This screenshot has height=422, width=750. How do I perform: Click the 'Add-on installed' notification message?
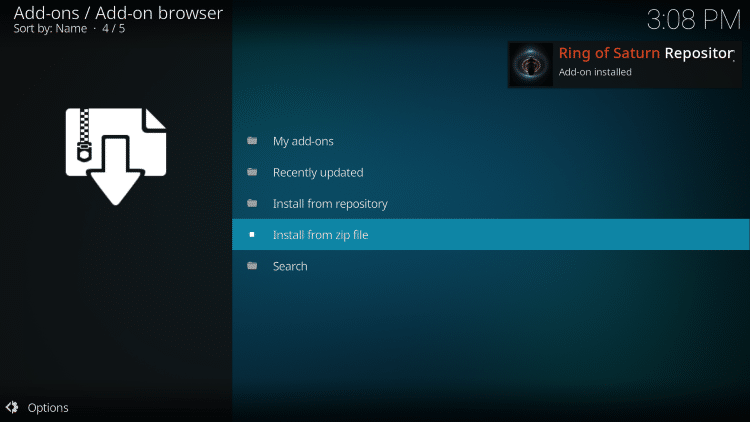coord(595,72)
